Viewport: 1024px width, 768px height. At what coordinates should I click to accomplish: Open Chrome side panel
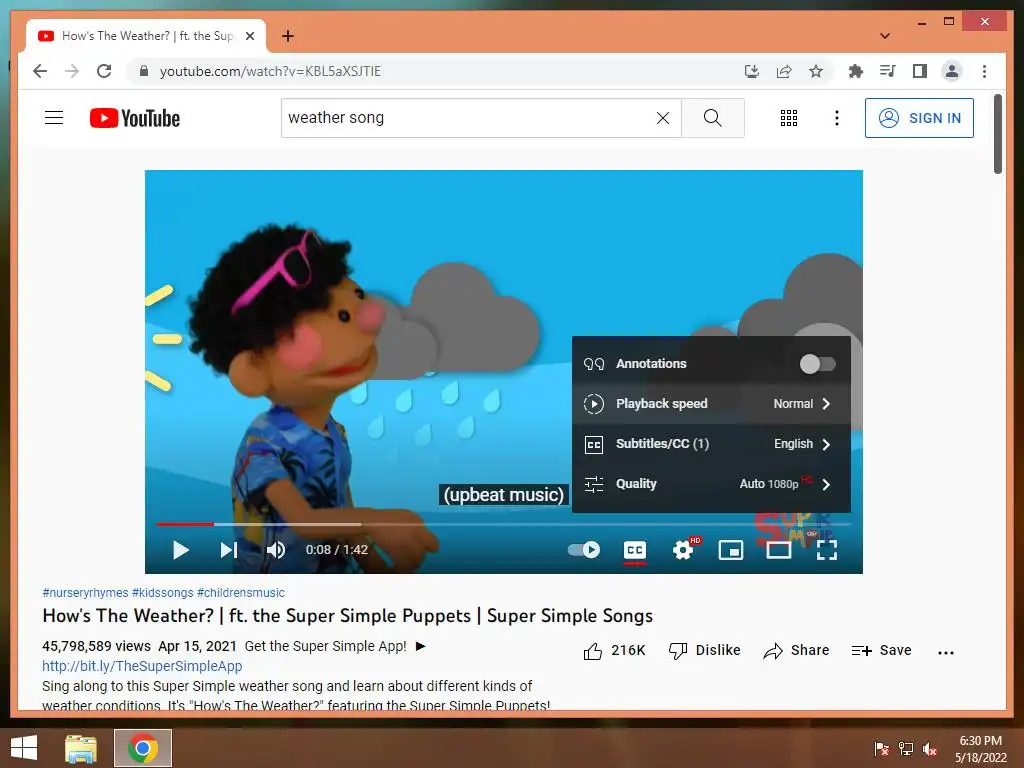(920, 71)
